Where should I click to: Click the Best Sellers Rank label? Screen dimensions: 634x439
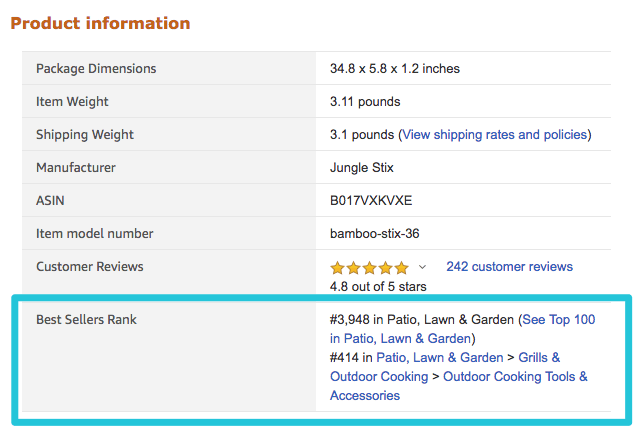86,320
